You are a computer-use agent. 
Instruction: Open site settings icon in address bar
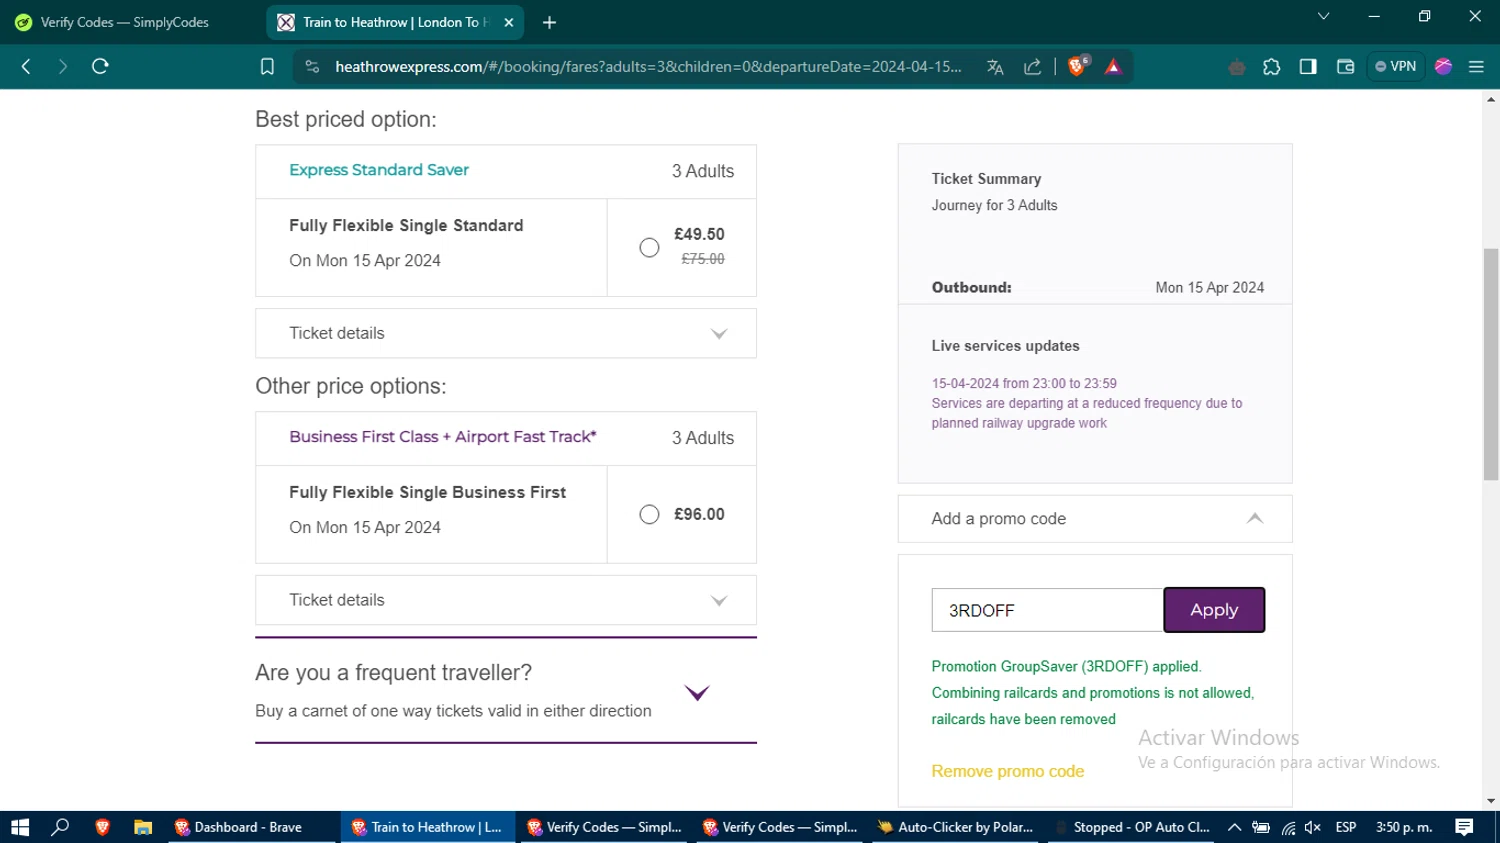[x=312, y=67]
